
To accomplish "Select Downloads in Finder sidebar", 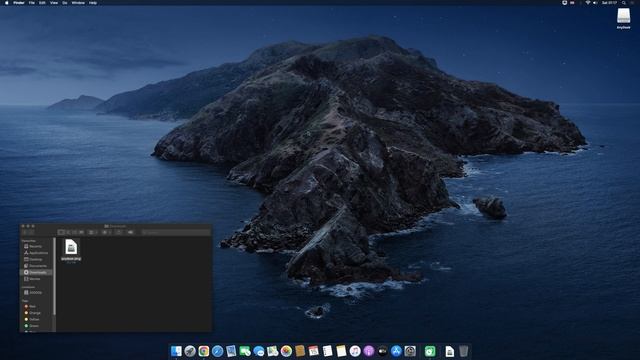I will tap(36, 272).
